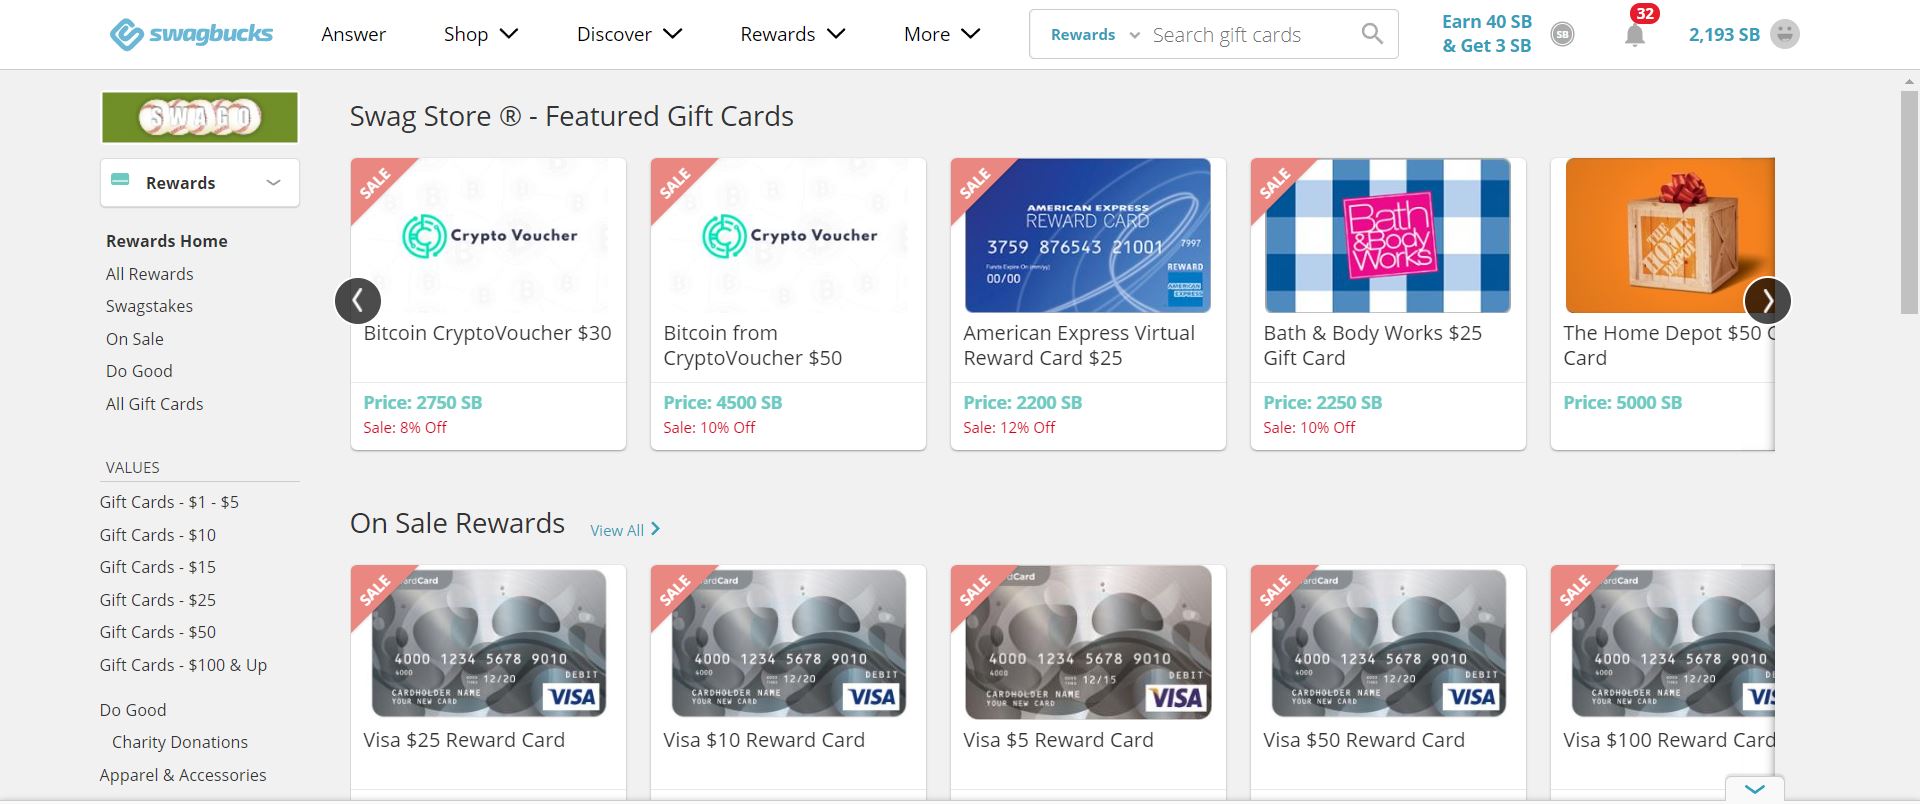1920x804 pixels.
Task: Click the page vertical scrollbar
Action: (x=1909, y=202)
